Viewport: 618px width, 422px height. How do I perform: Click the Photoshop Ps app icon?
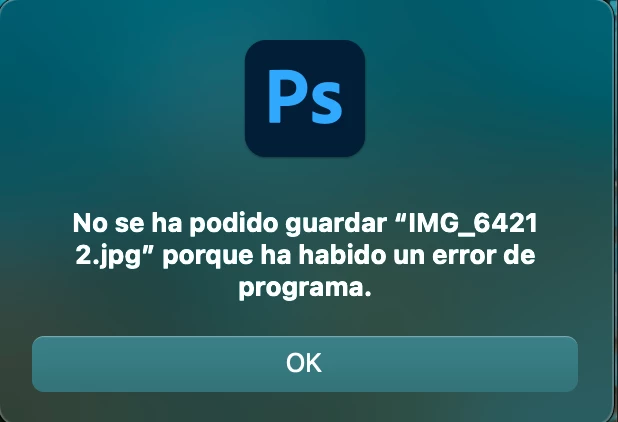coord(305,98)
